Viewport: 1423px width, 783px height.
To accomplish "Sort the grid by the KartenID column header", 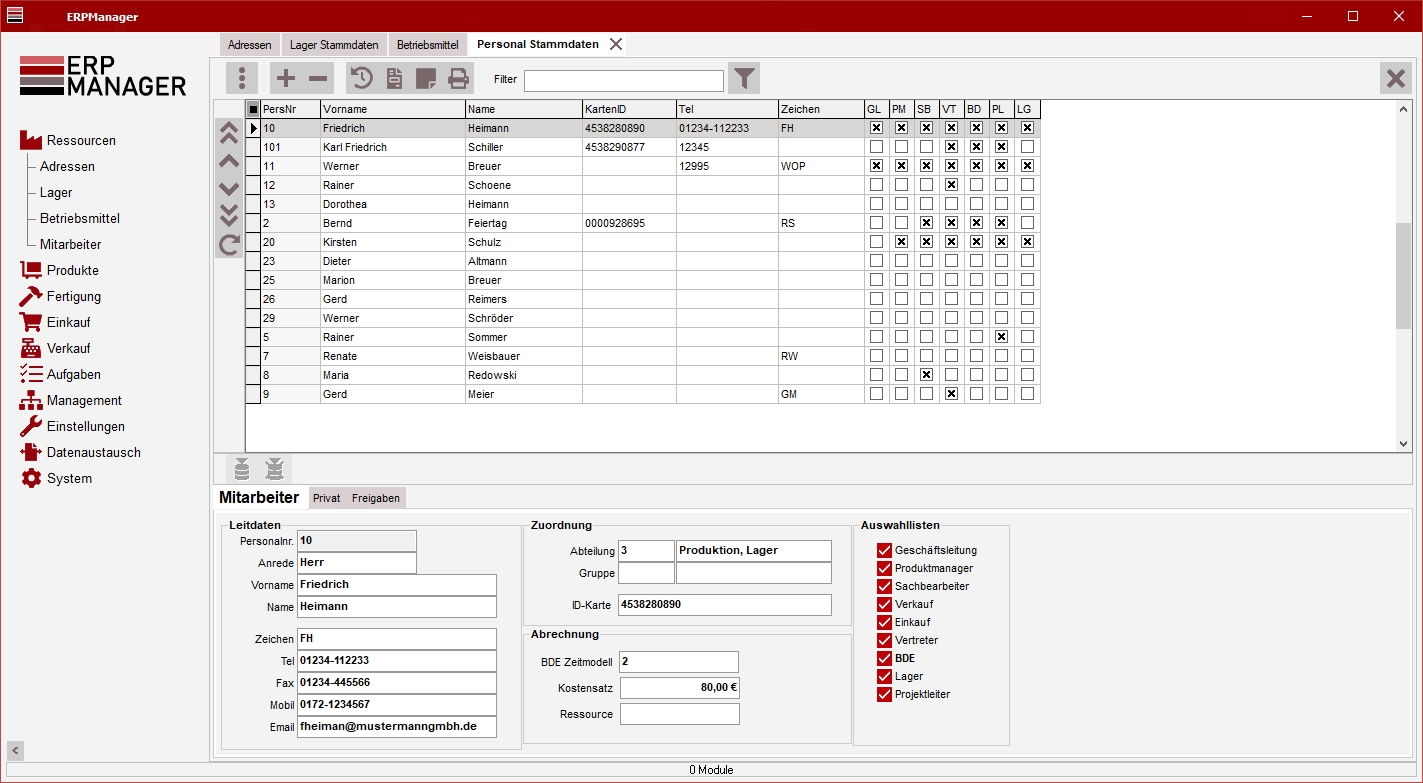I will coord(629,109).
